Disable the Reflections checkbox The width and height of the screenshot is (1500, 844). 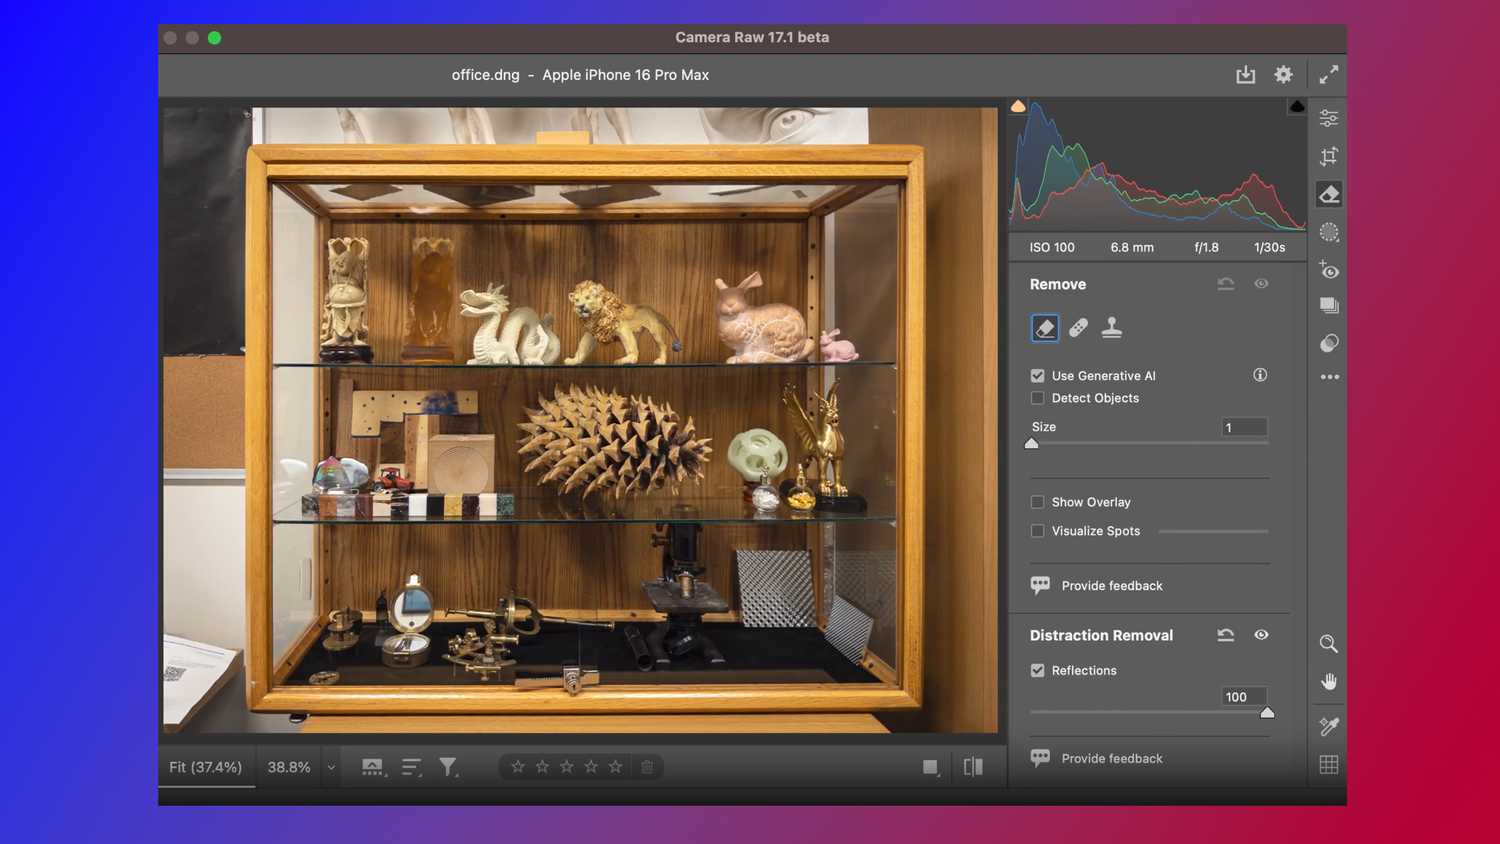[1037, 670]
